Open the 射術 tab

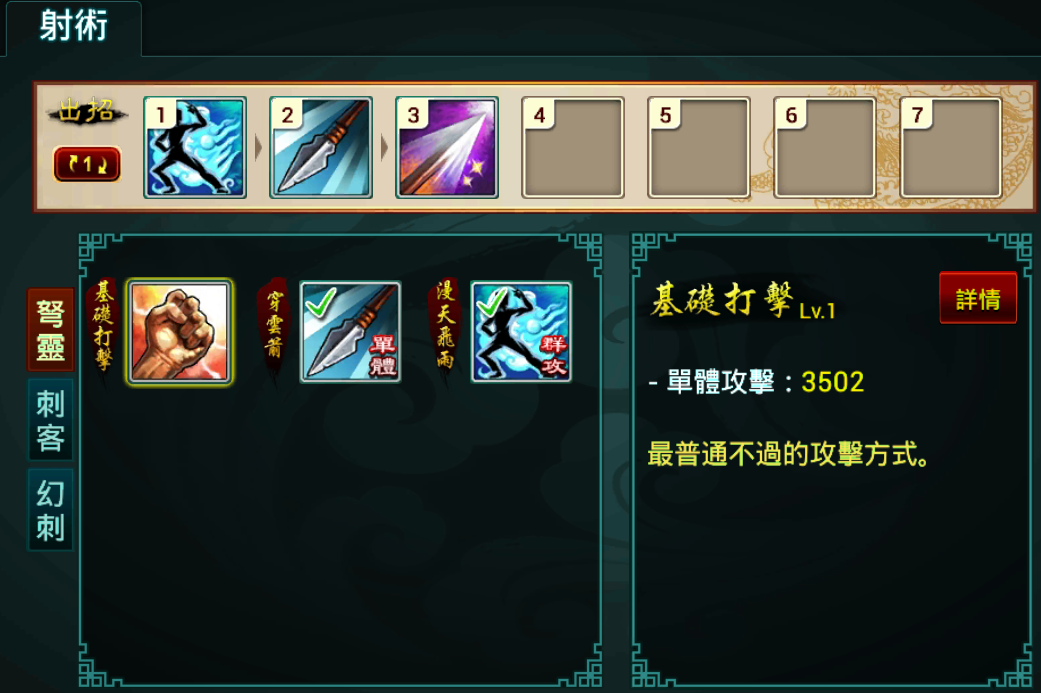pyautogui.click(x=74, y=27)
